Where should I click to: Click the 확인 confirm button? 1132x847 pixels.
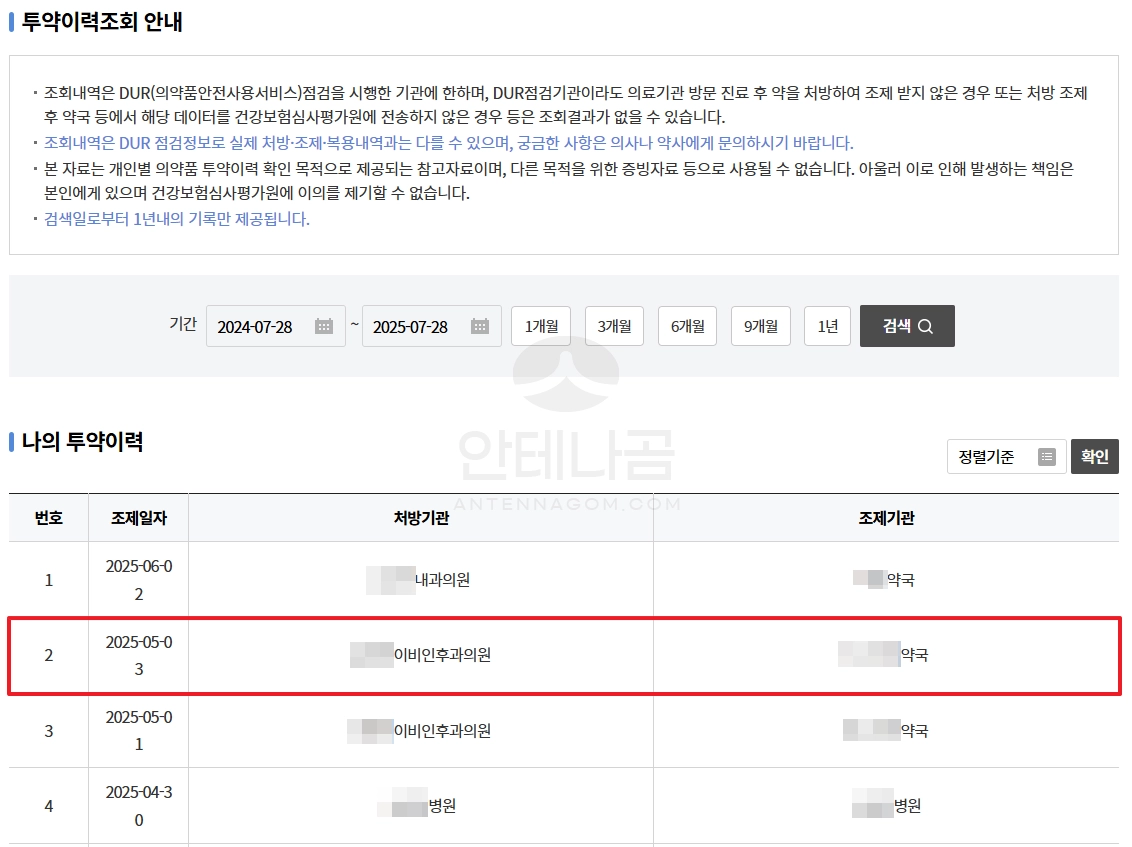tap(1094, 456)
